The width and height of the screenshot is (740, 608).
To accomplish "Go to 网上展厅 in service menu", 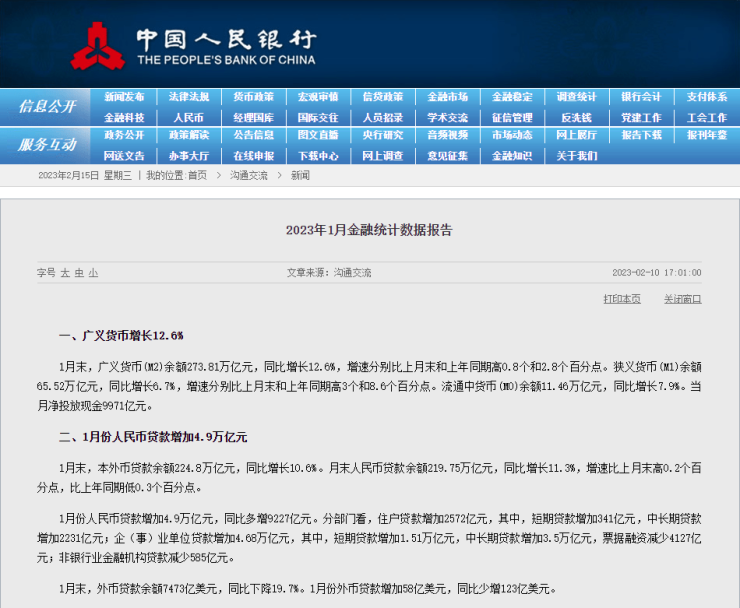I will pos(576,136).
